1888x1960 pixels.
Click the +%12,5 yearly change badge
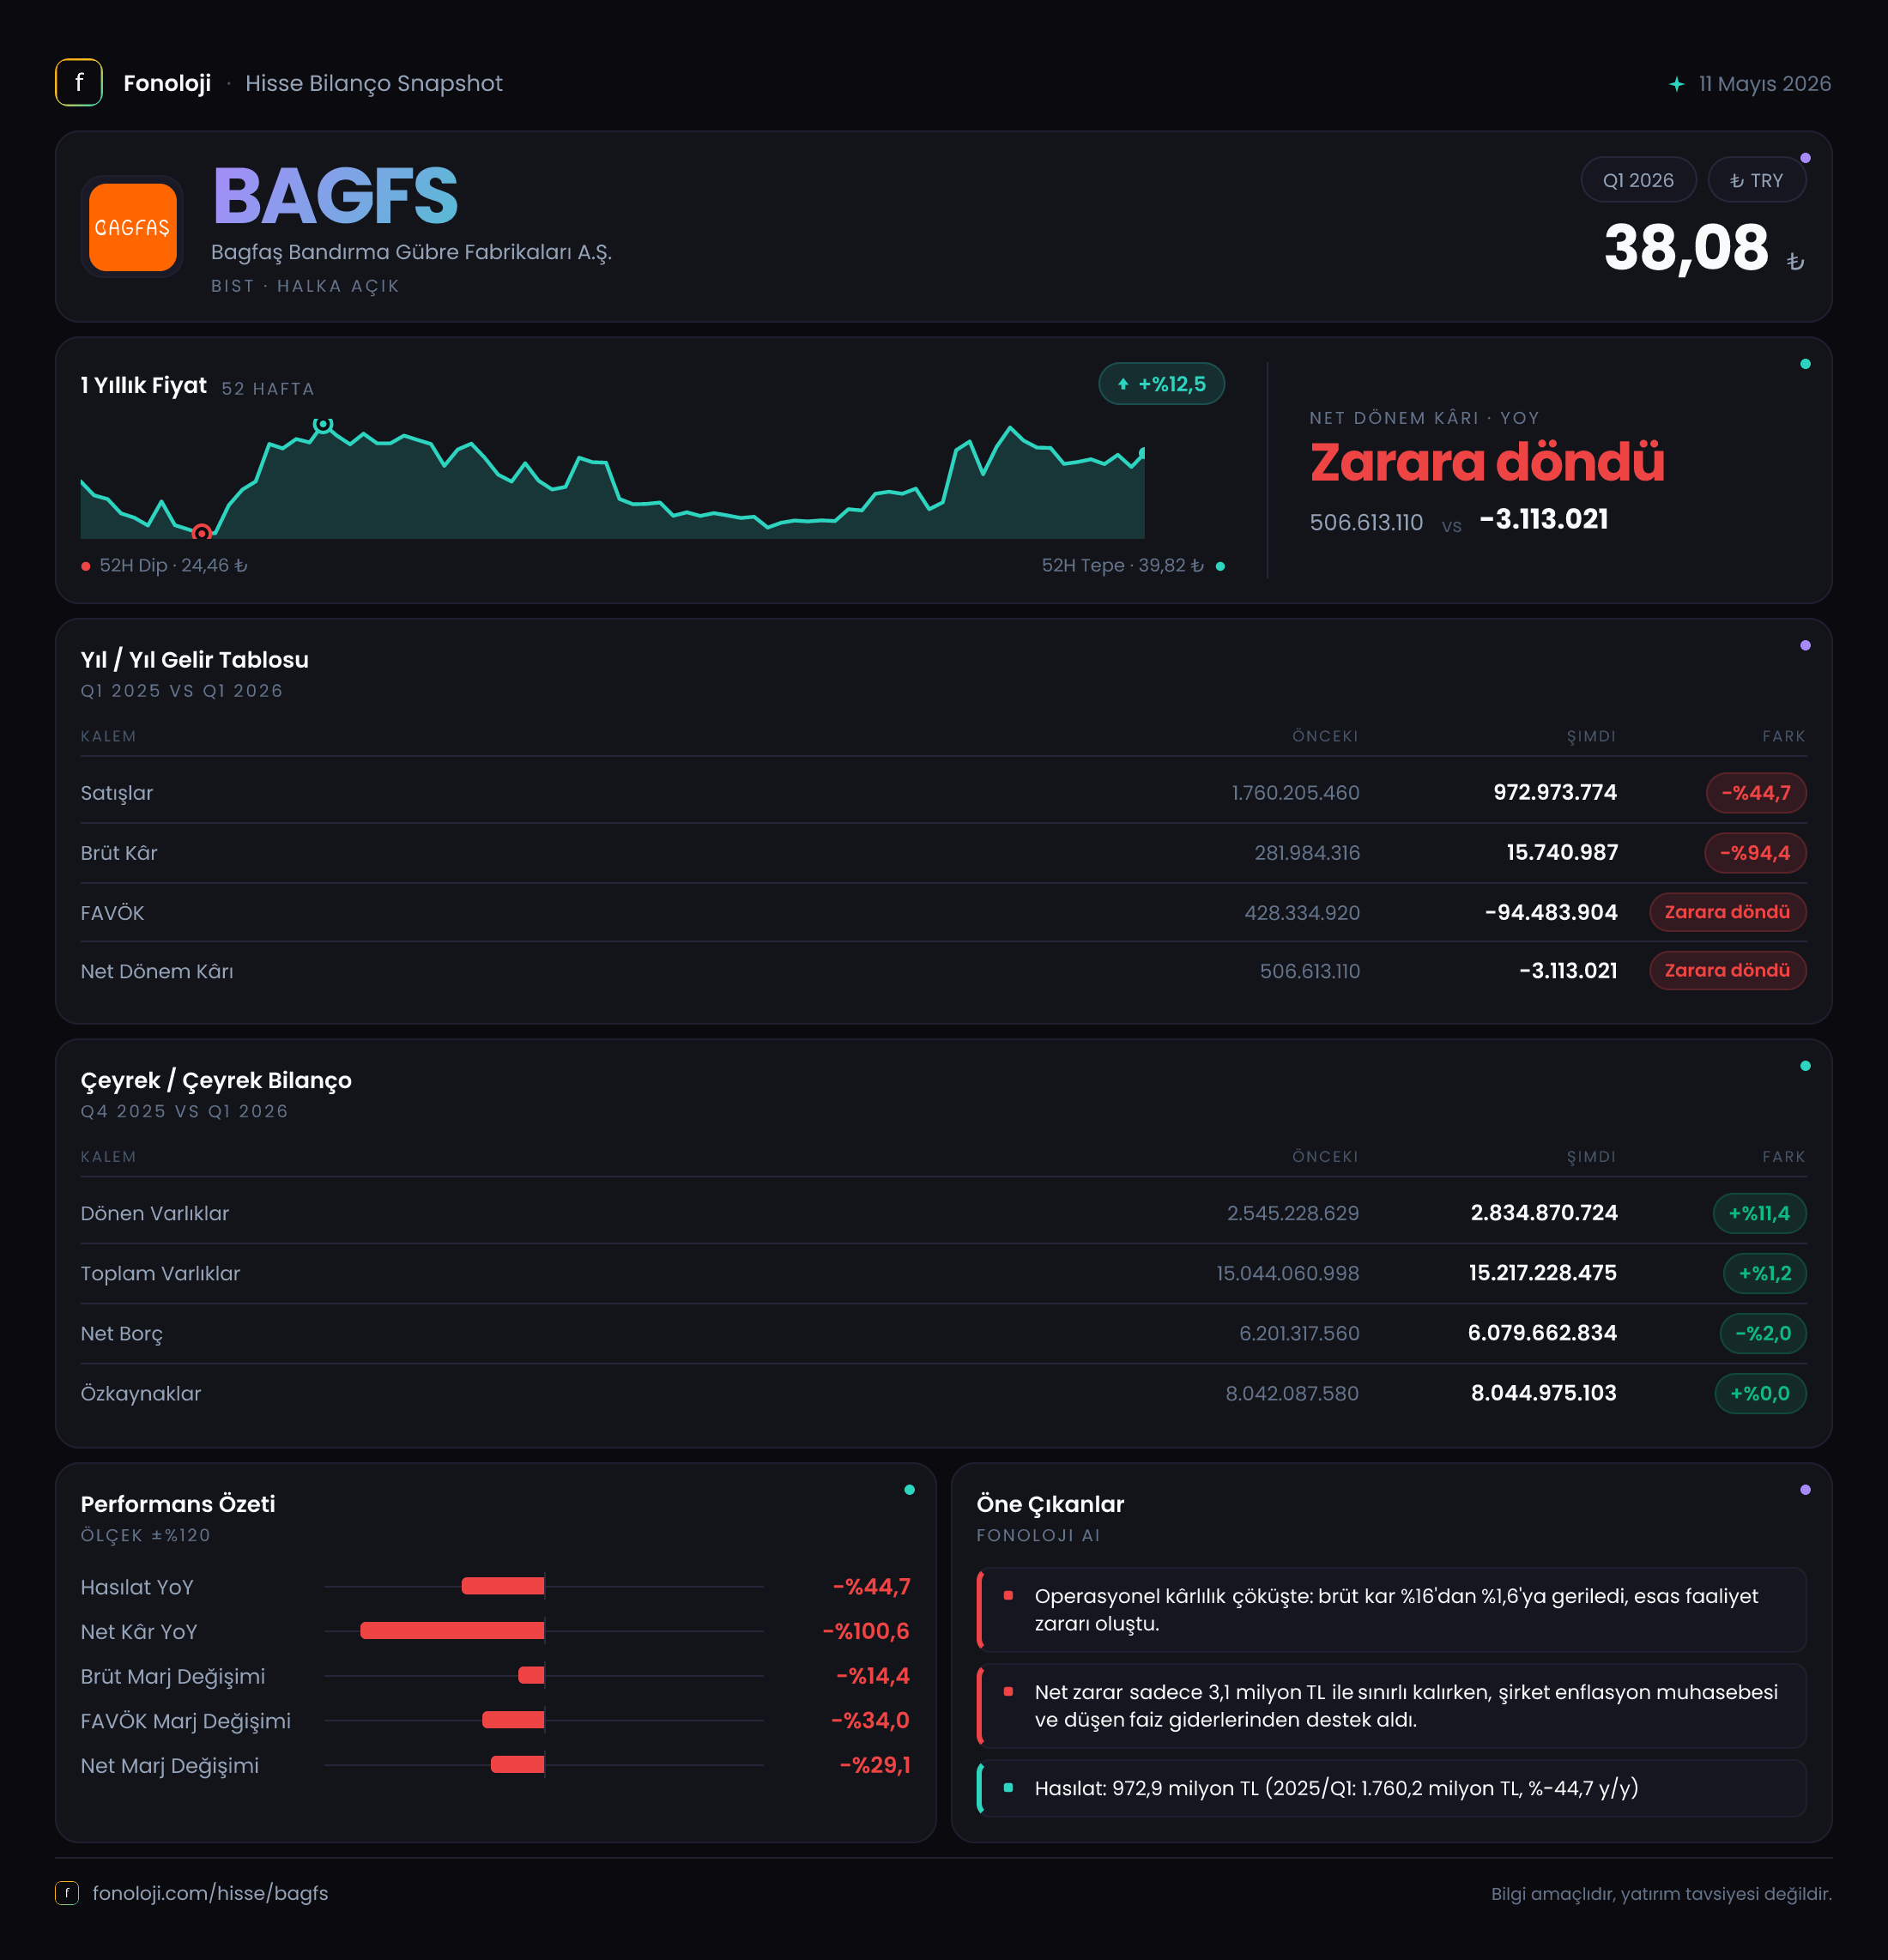click(1162, 384)
